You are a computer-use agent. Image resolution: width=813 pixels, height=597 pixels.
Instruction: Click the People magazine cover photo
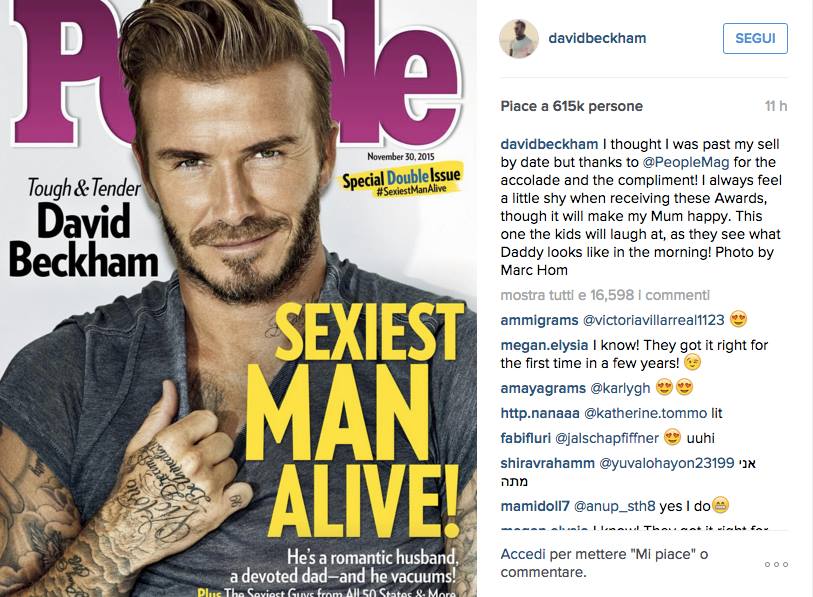pyautogui.click(x=238, y=298)
